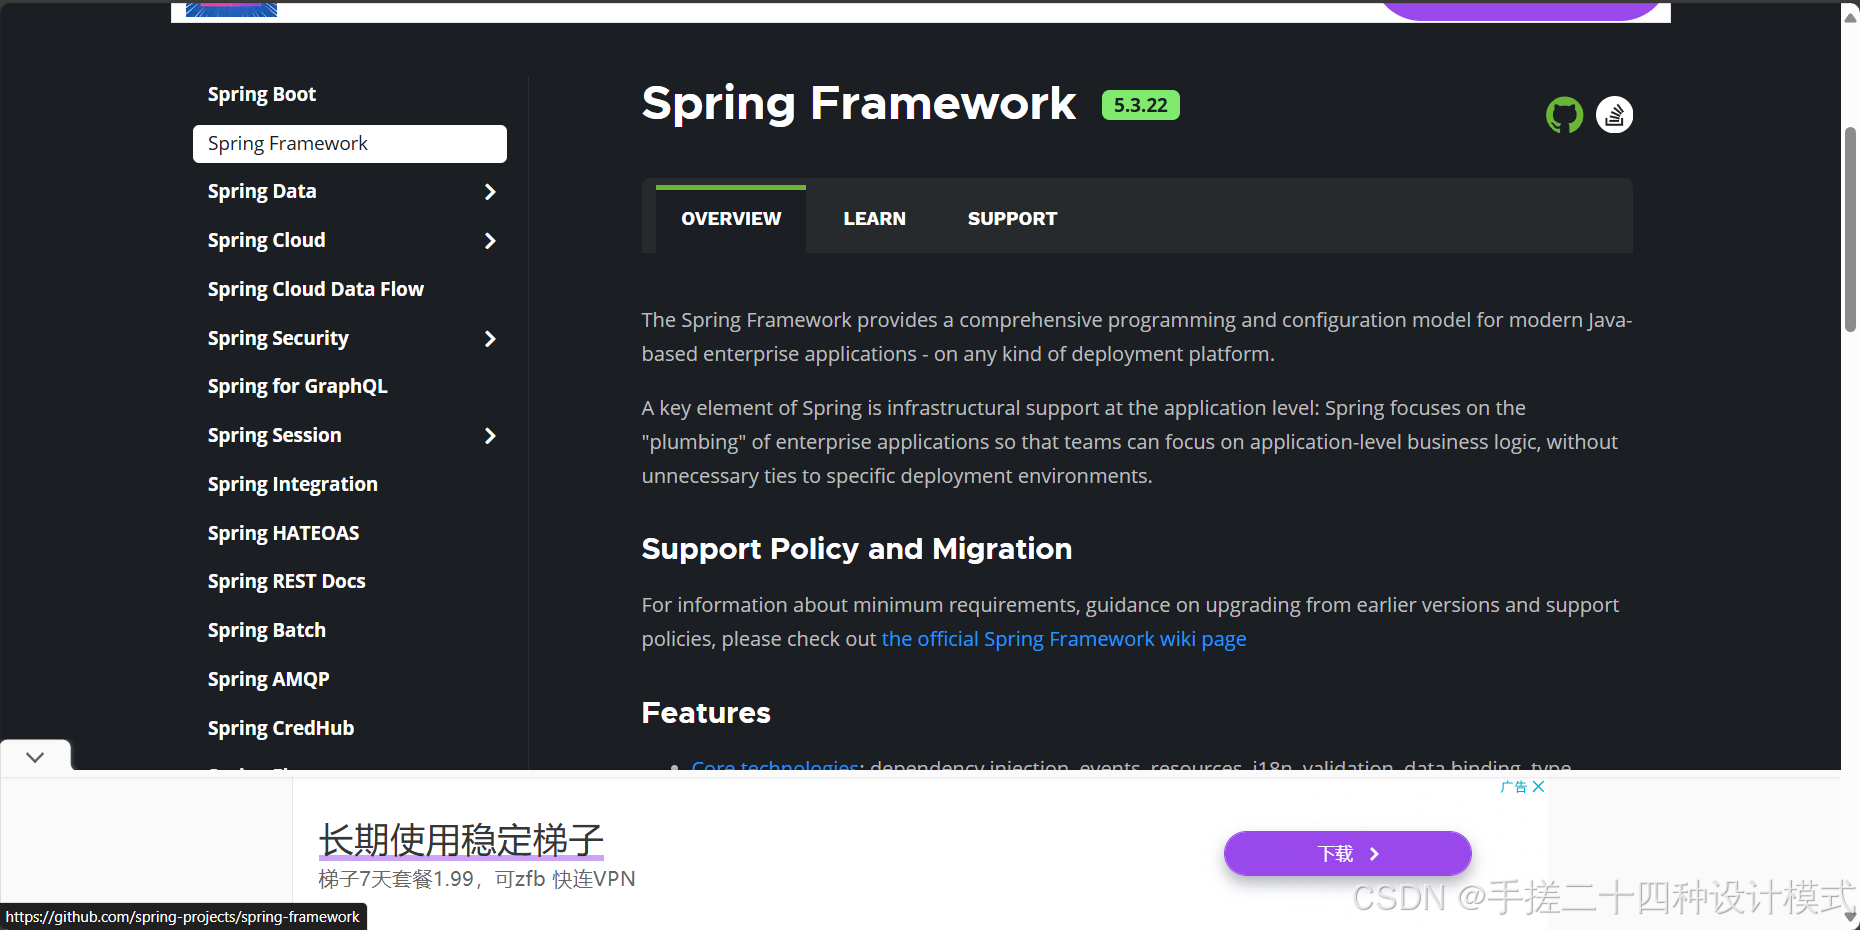Switch to the OVERVIEW tab
The image size is (1860, 930).
click(x=731, y=219)
